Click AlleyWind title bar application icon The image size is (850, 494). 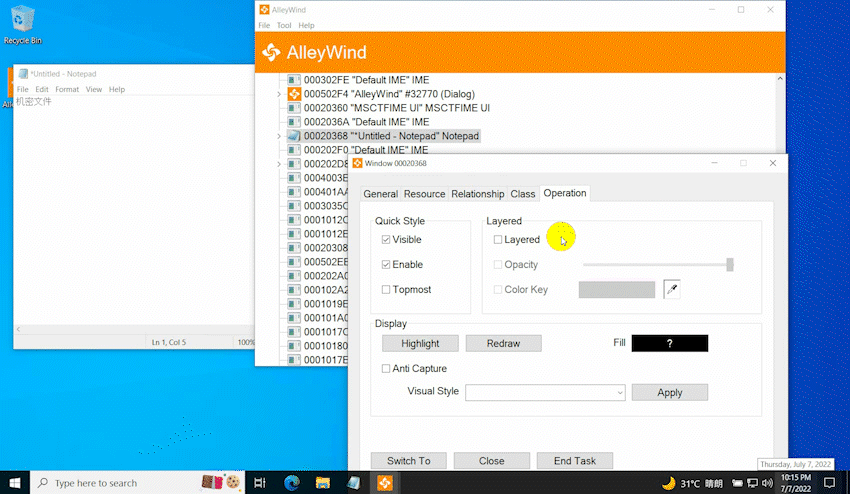point(265,10)
